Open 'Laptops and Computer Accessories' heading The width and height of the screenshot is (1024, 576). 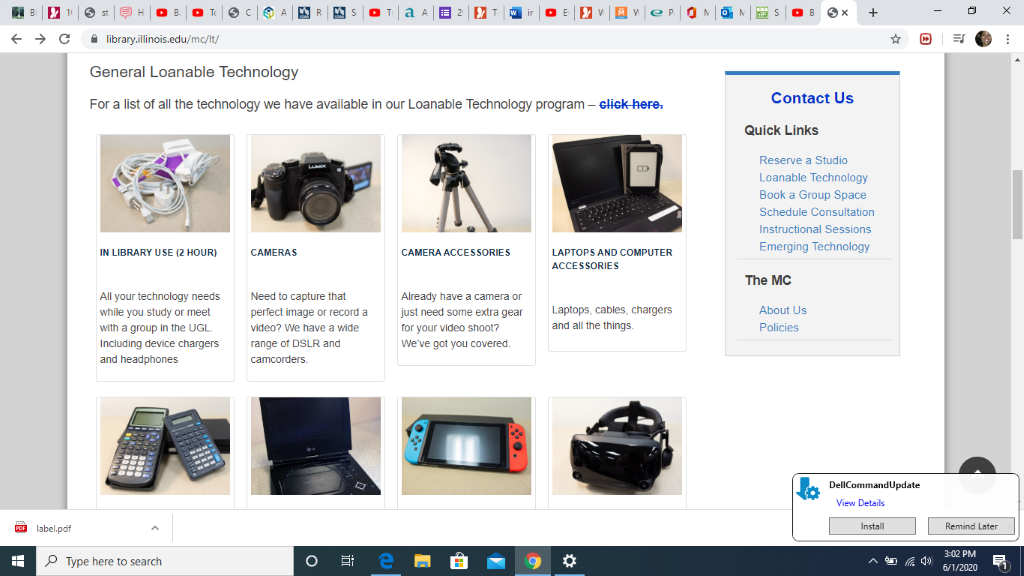[612, 259]
